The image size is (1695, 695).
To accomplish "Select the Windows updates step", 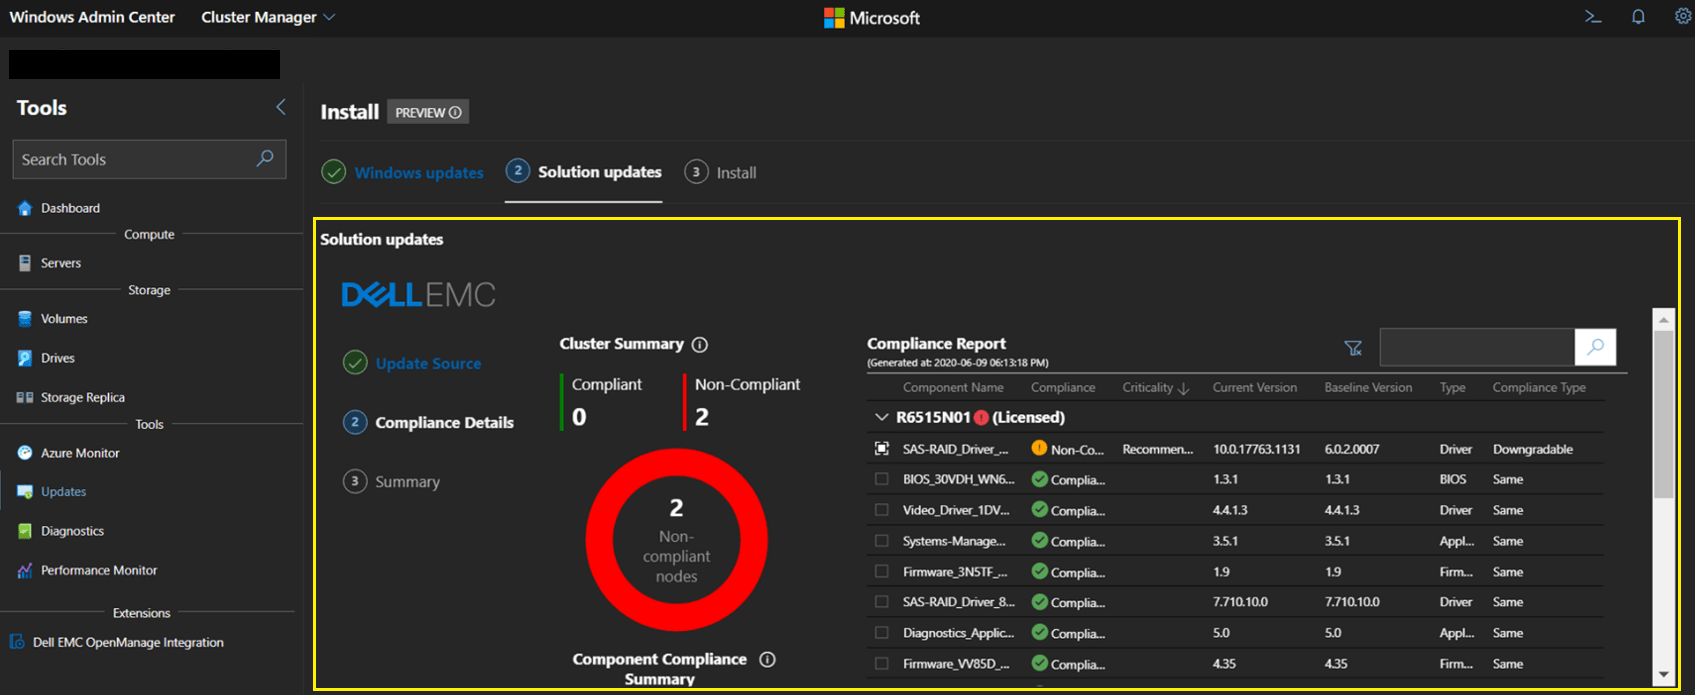I will [403, 172].
